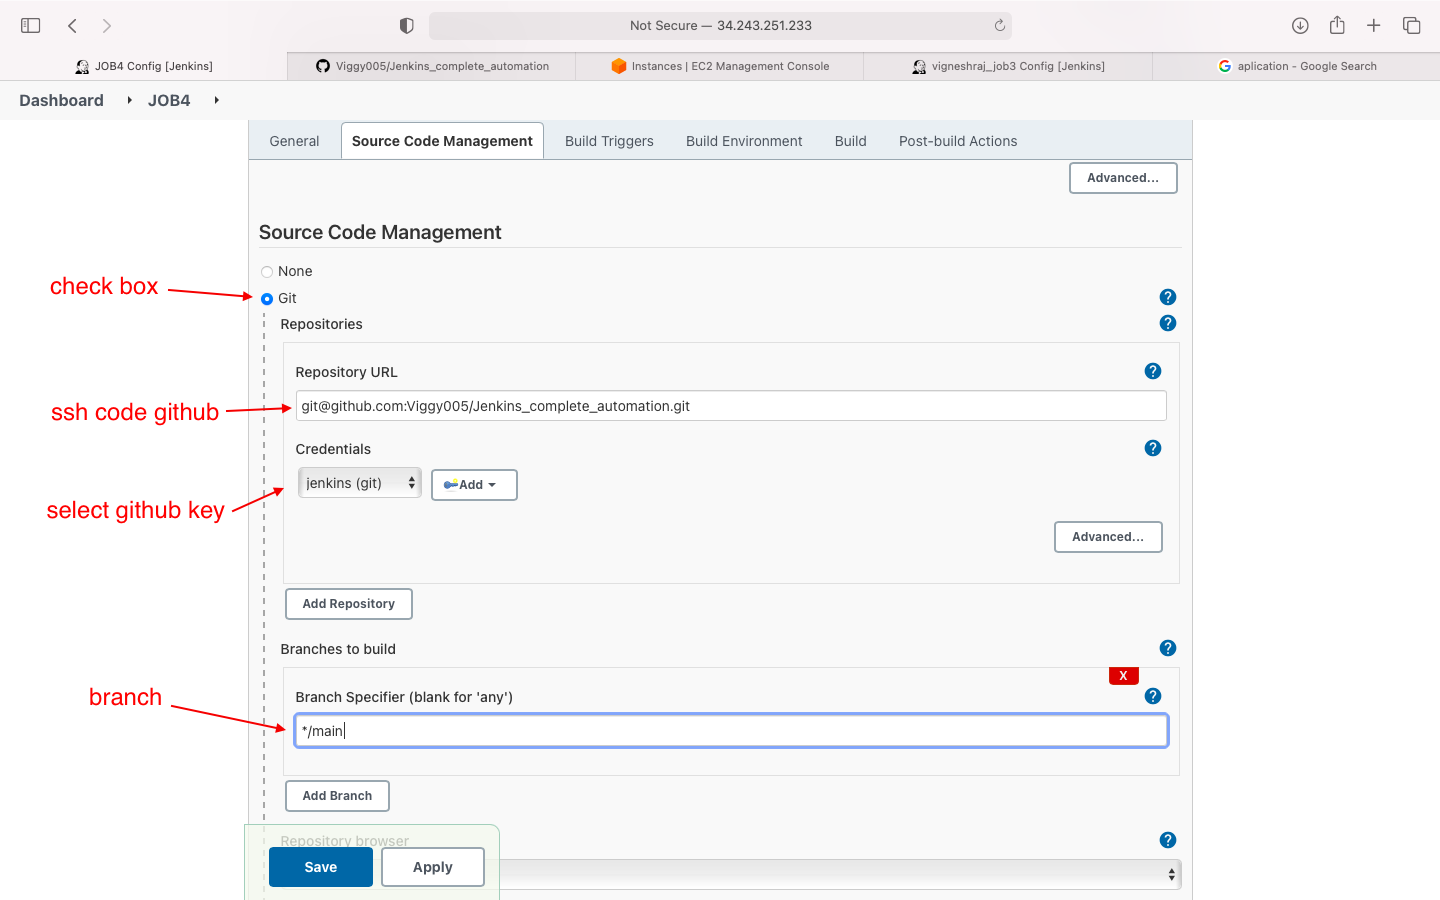This screenshot has width=1440, height=900.
Task: Show the tab overview icon
Action: click(x=1412, y=26)
